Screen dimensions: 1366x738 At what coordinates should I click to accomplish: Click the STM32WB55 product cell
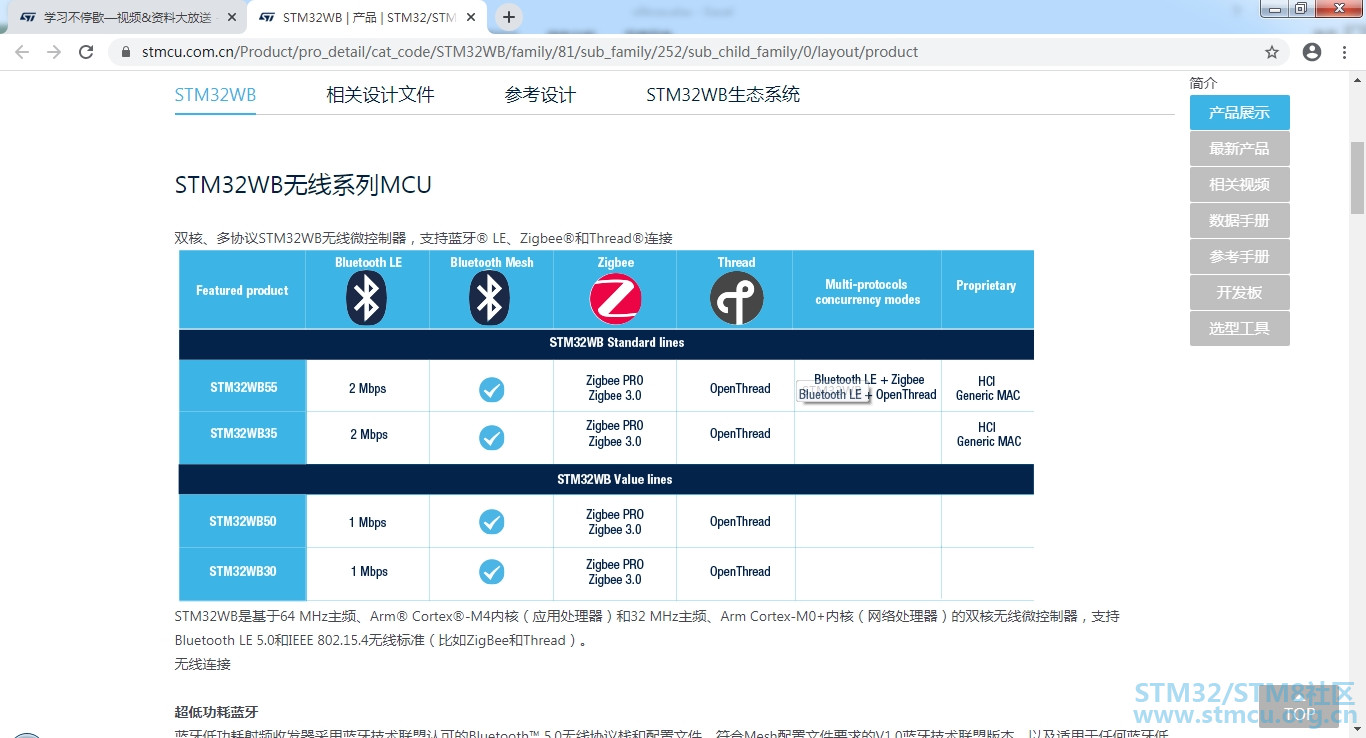coord(243,388)
